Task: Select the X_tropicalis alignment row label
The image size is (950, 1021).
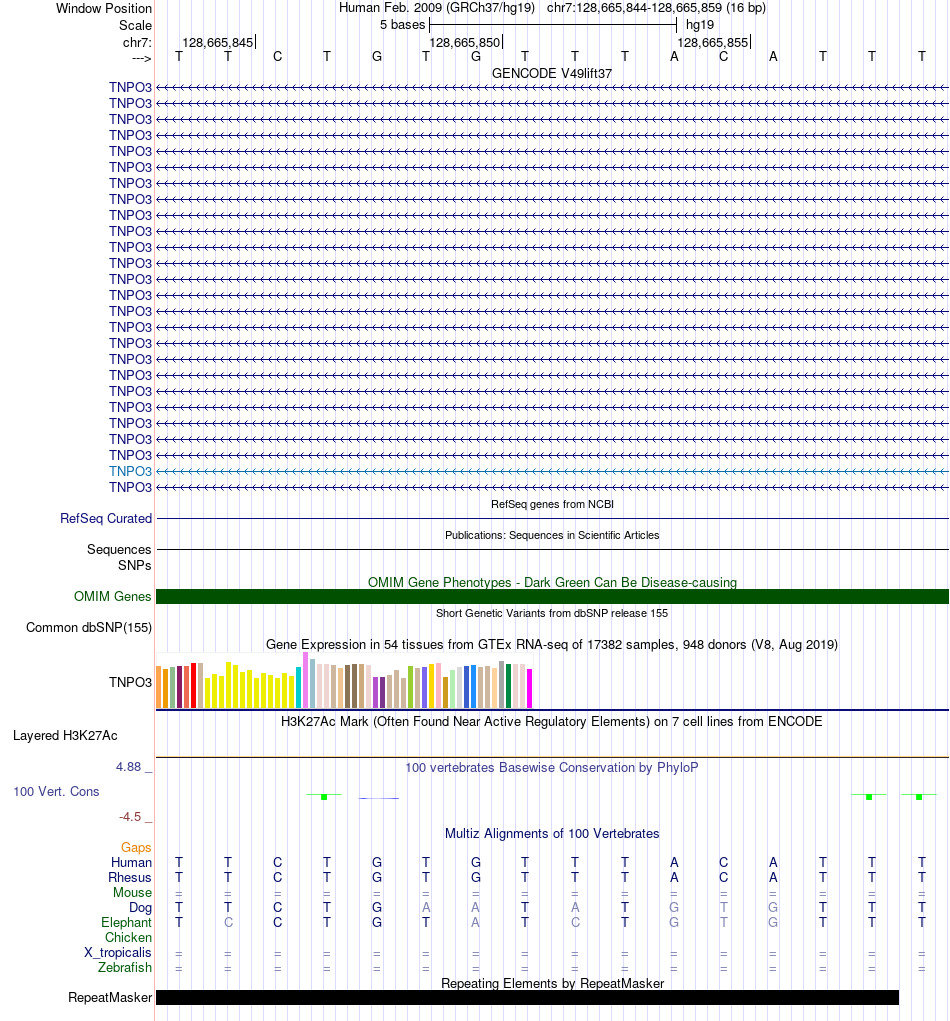Action: 118,953
